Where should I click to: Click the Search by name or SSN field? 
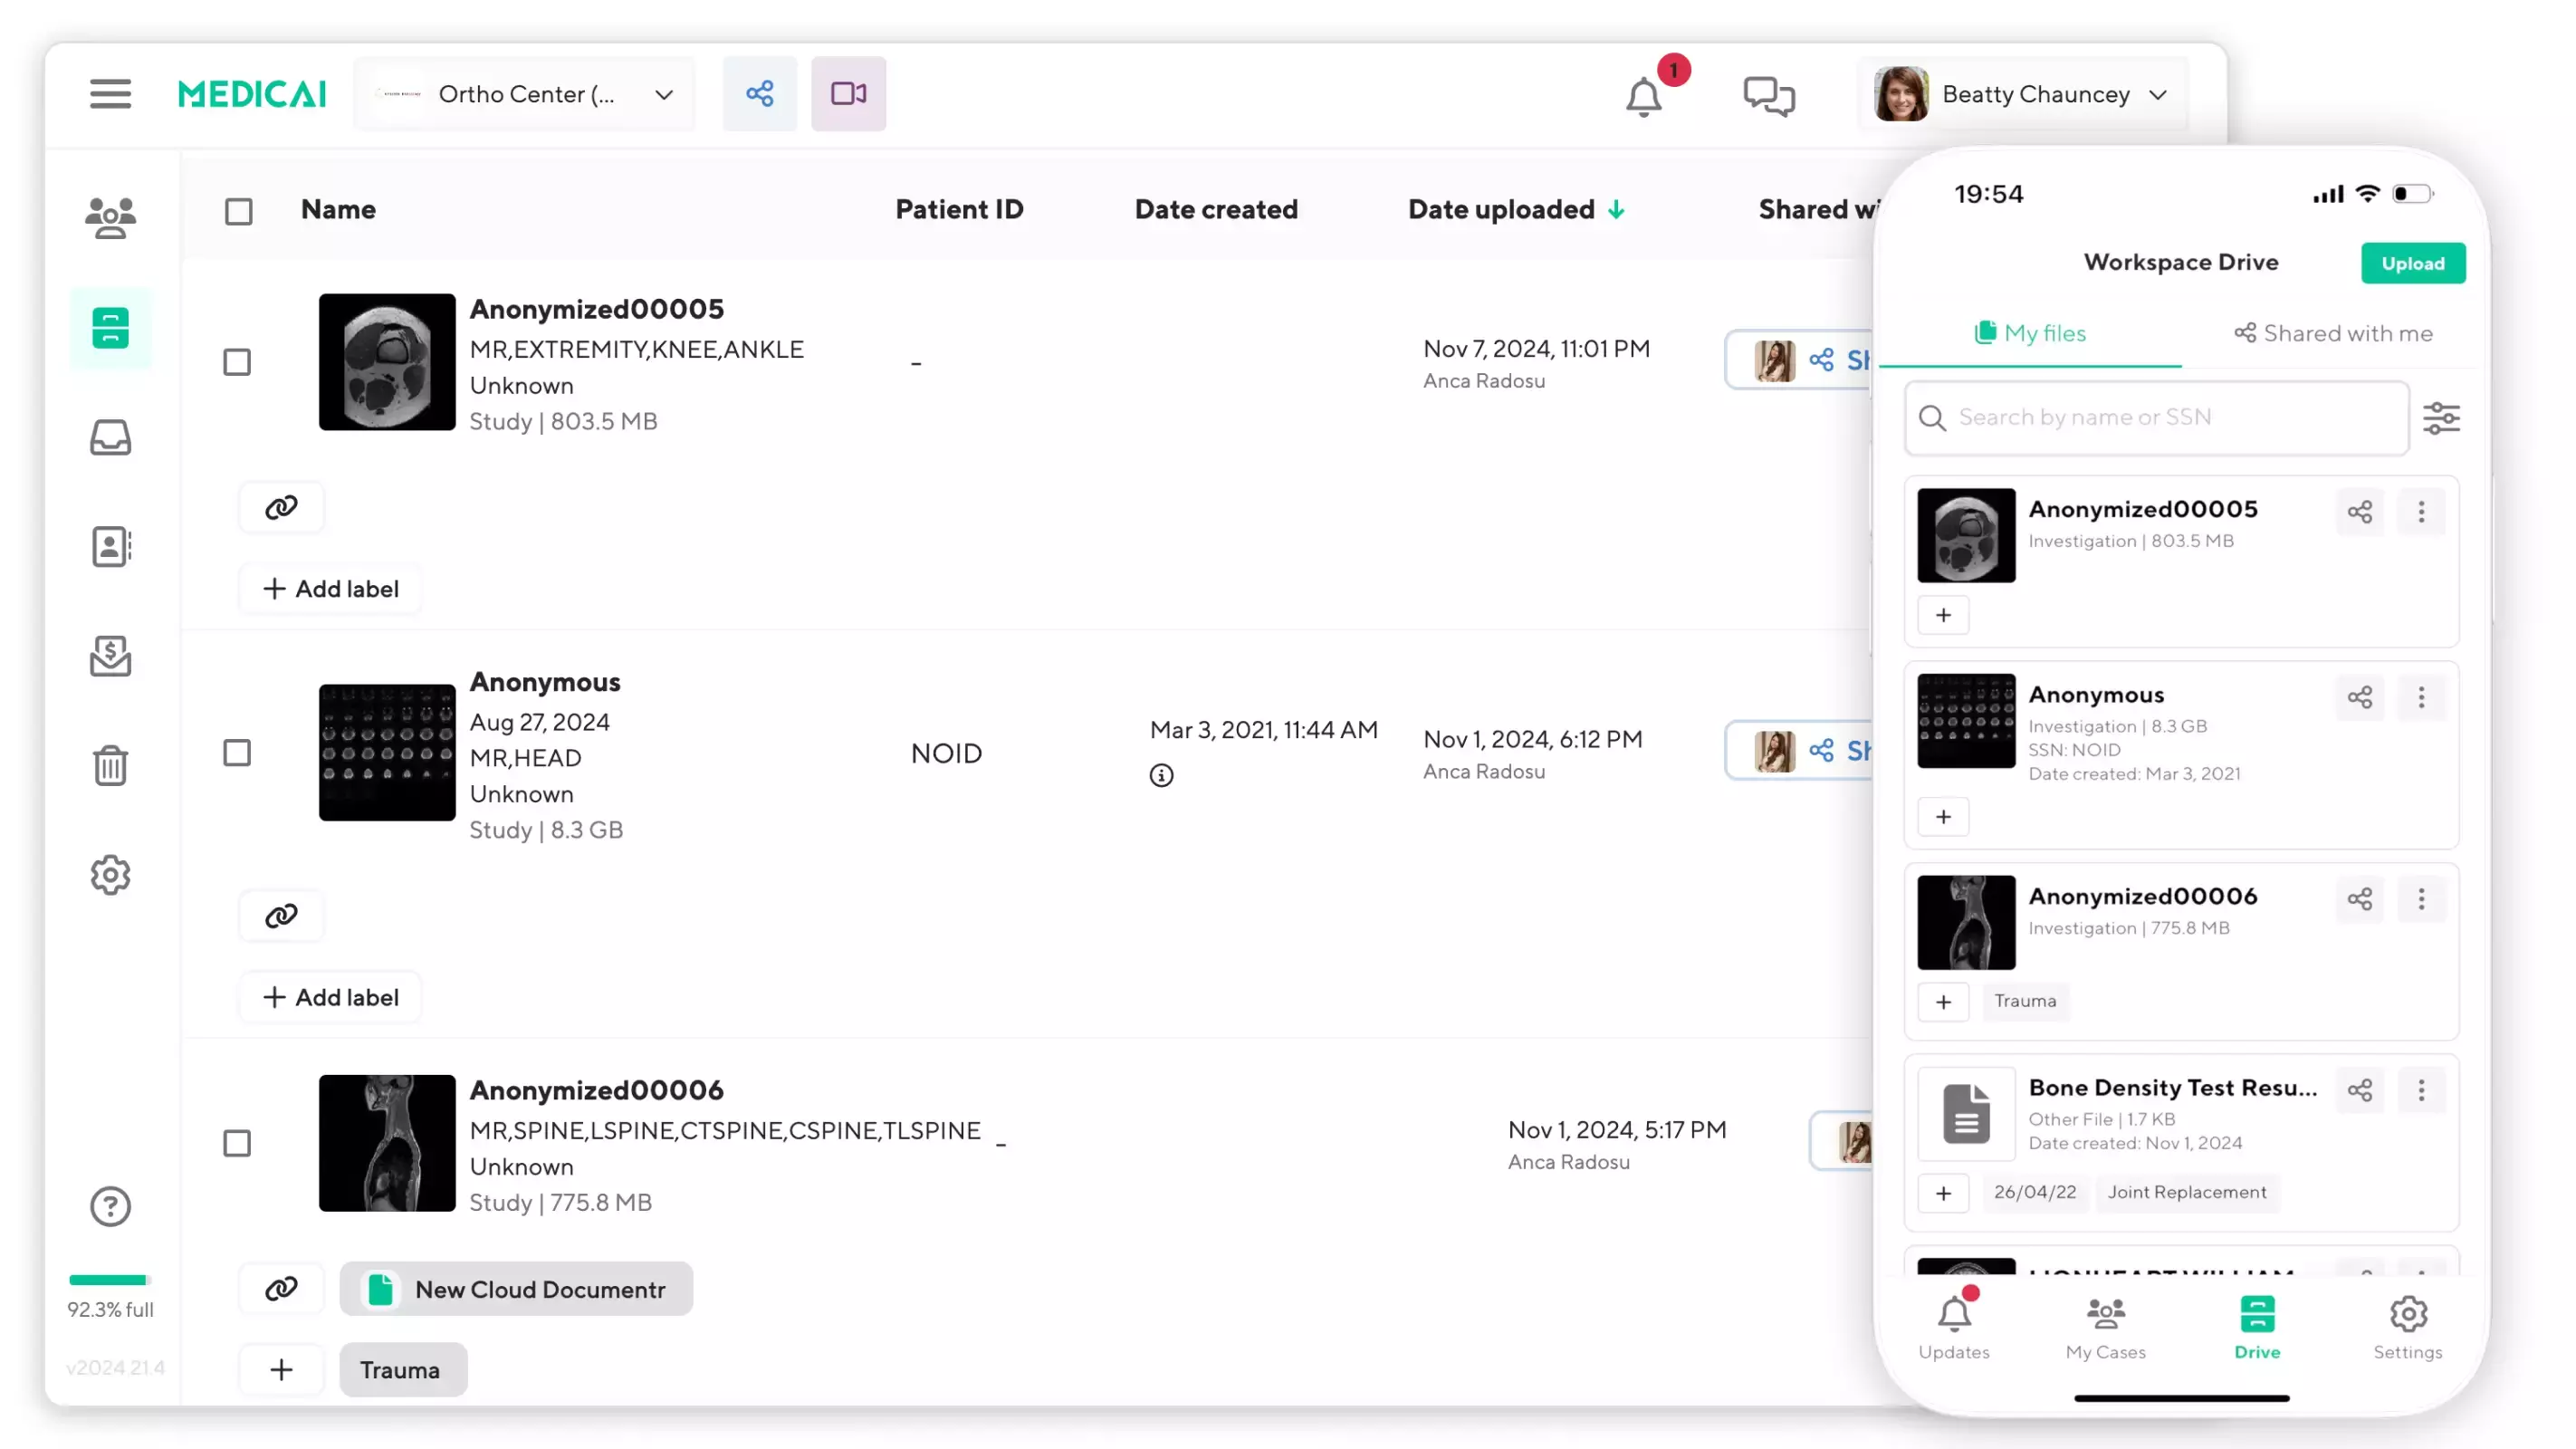[2156, 417]
